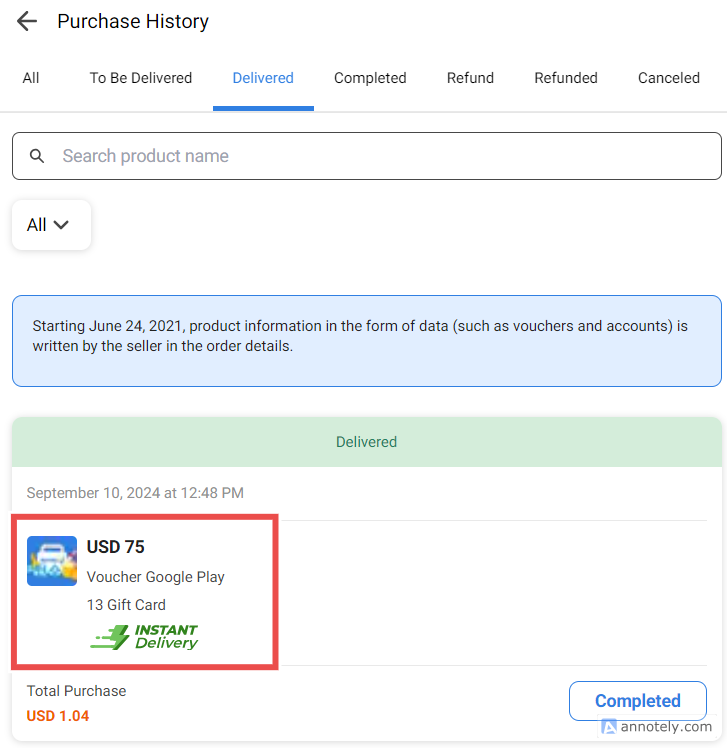
Task: Click the Voucher Google Play text
Action: point(156,577)
